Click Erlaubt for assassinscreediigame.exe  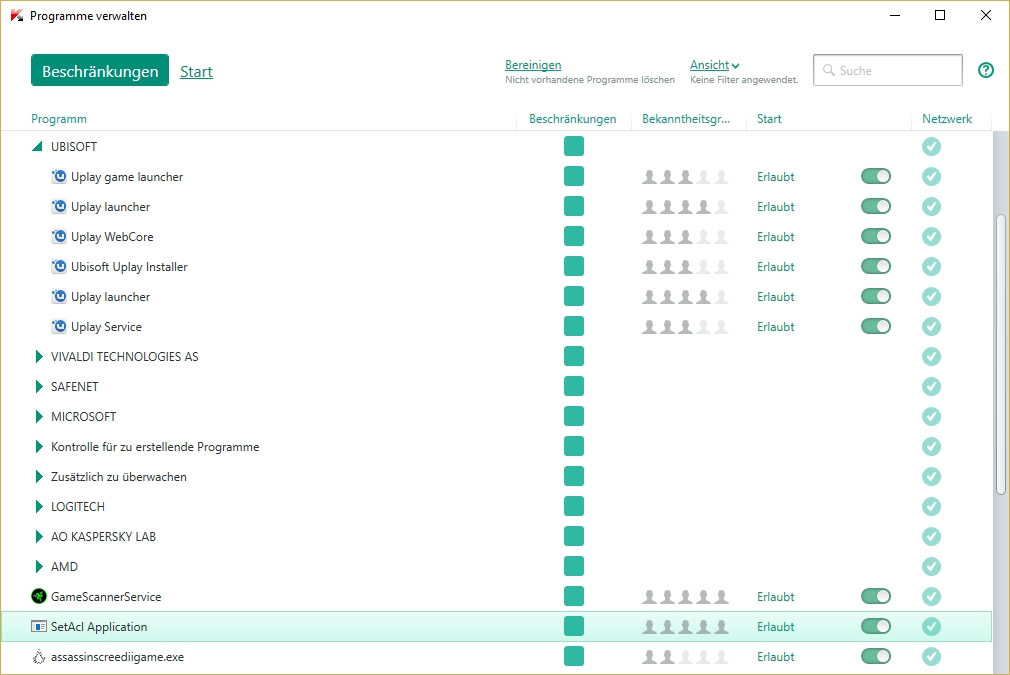coord(776,656)
